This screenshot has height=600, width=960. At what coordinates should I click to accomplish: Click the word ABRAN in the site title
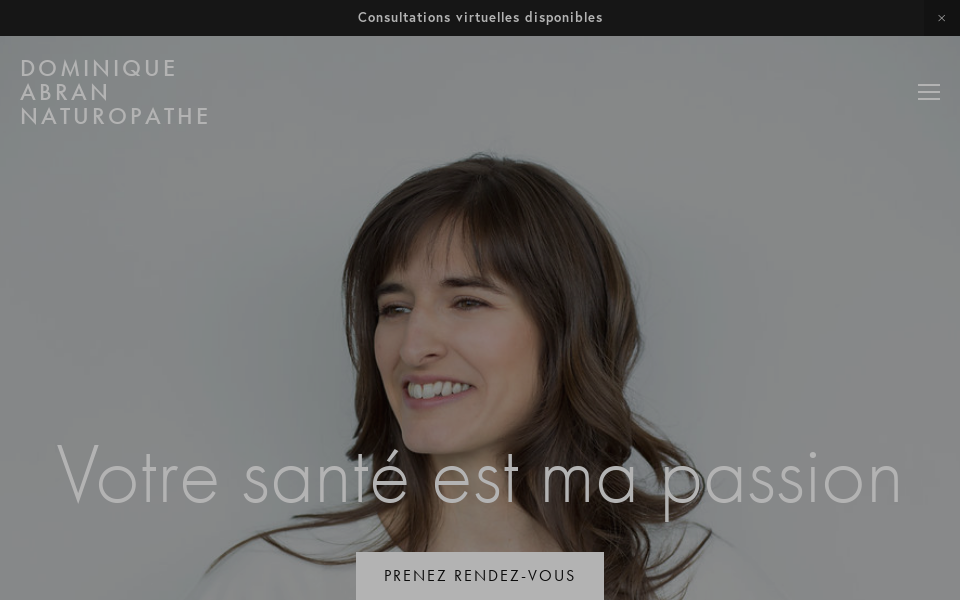tap(64, 92)
